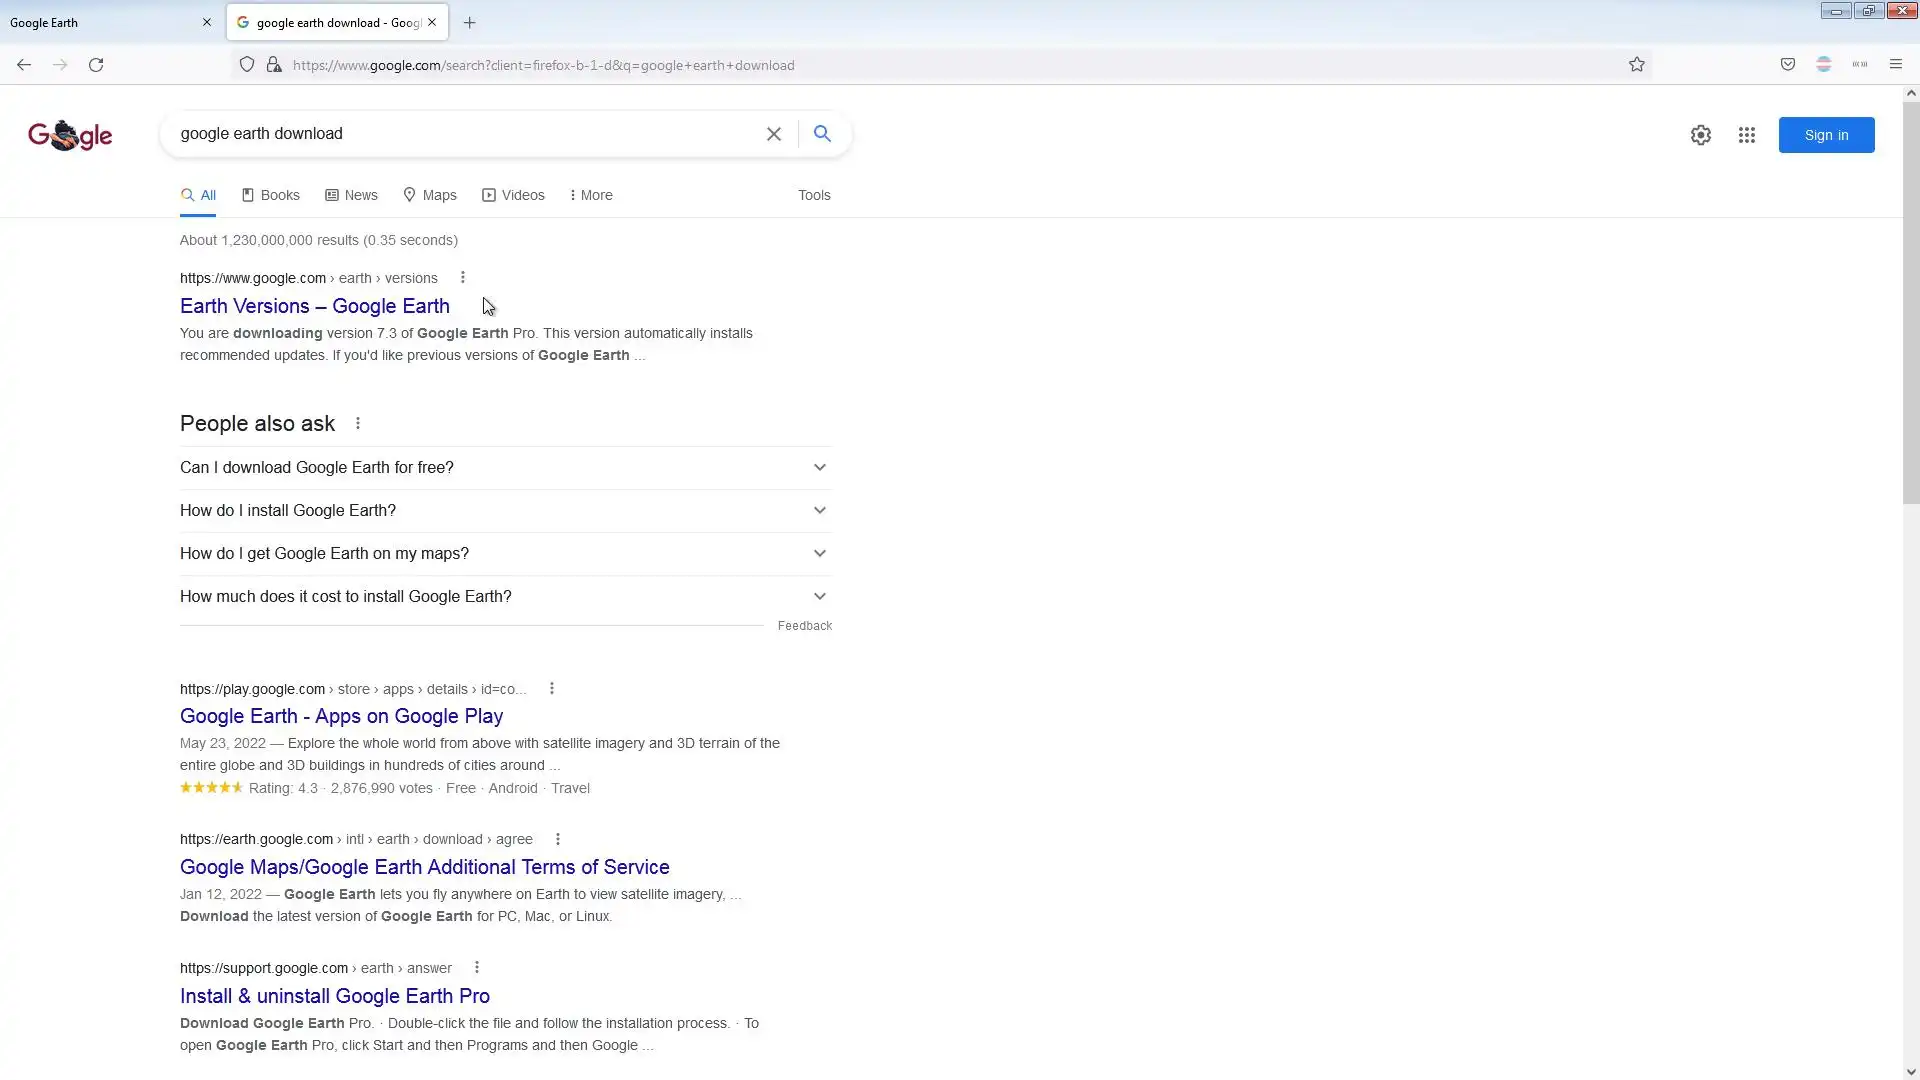This screenshot has width=1920, height=1080.
Task: Click the Google search magnifier icon
Action: [x=822, y=134]
